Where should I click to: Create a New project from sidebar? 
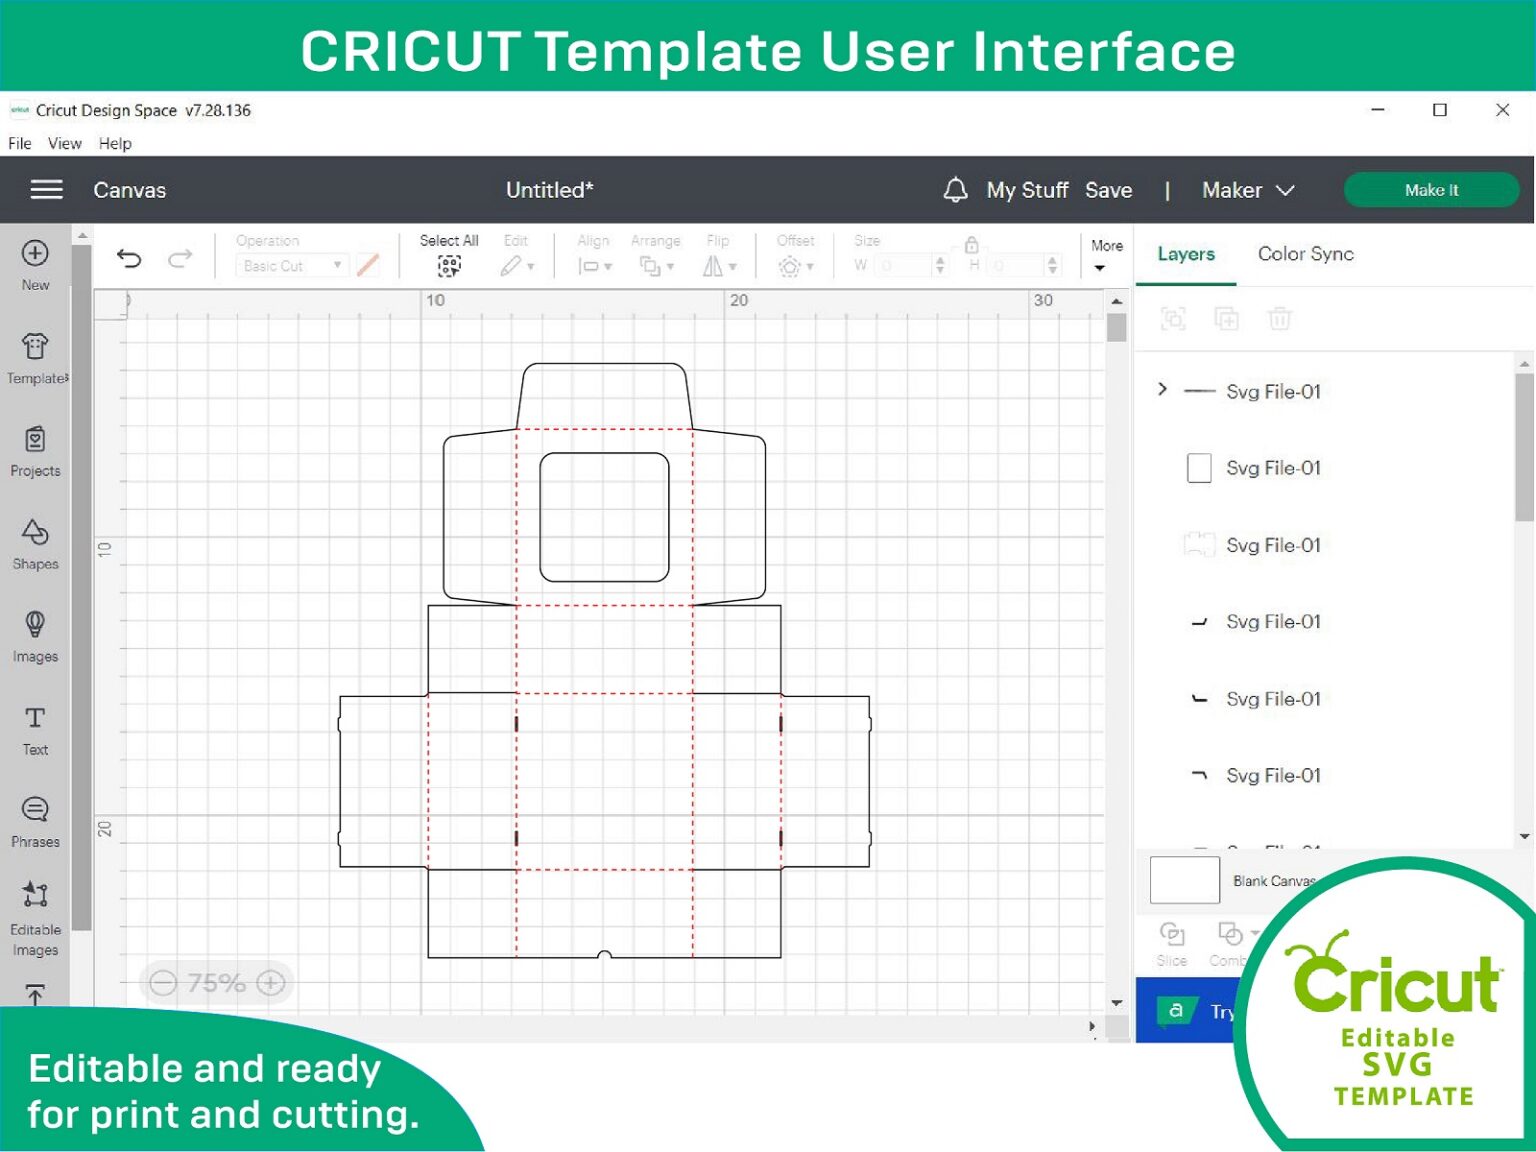35,265
